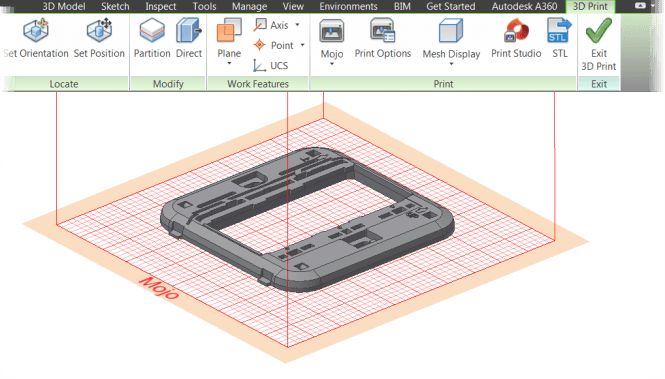Open the Point dropdown arrow

tap(302, 45)
